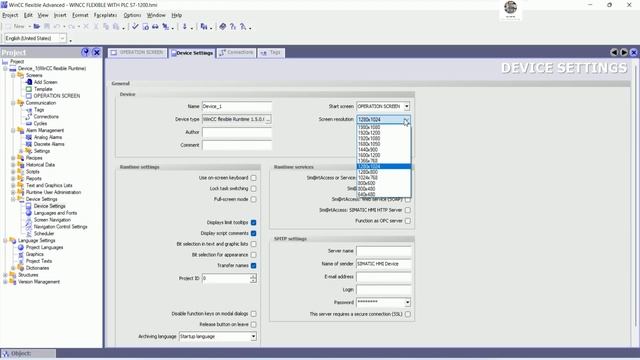Open Cycles in the project tree

pos(40,123)
